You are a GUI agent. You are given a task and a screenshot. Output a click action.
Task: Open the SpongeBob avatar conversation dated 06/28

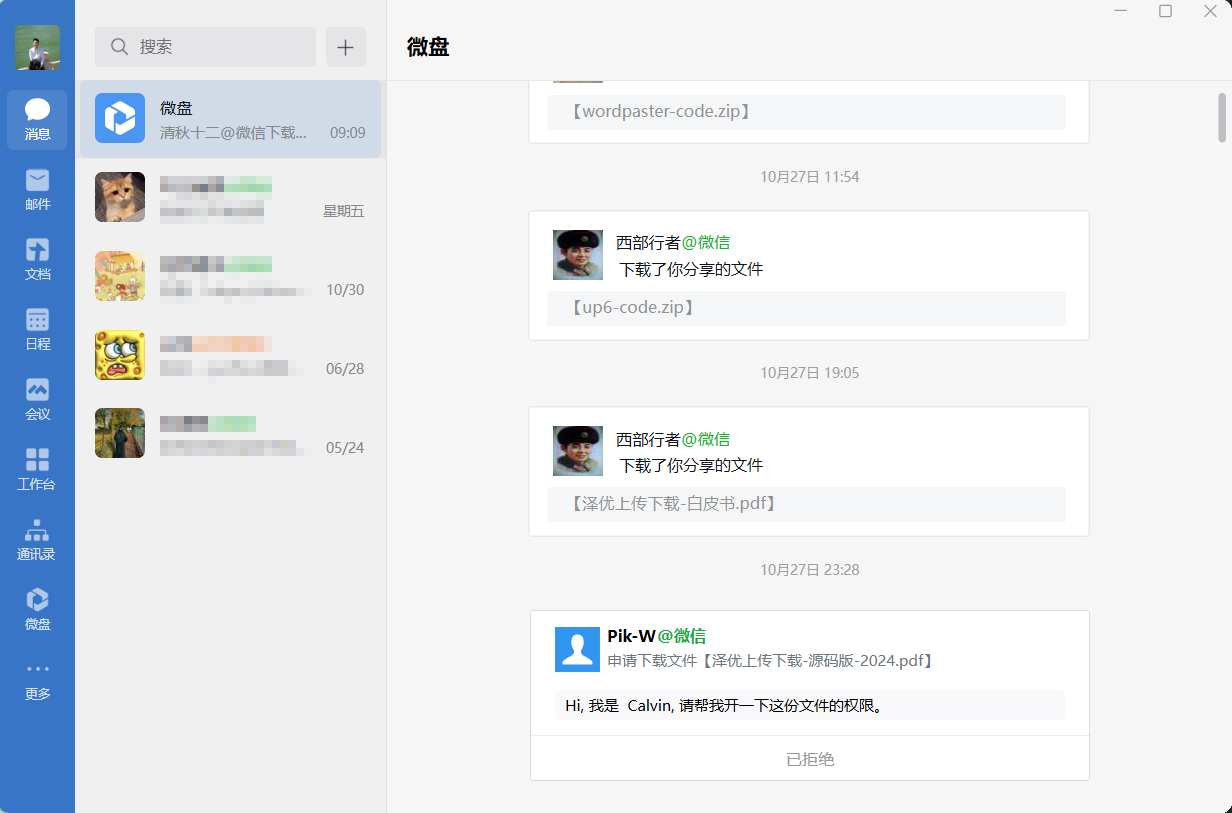click(230, 356)
